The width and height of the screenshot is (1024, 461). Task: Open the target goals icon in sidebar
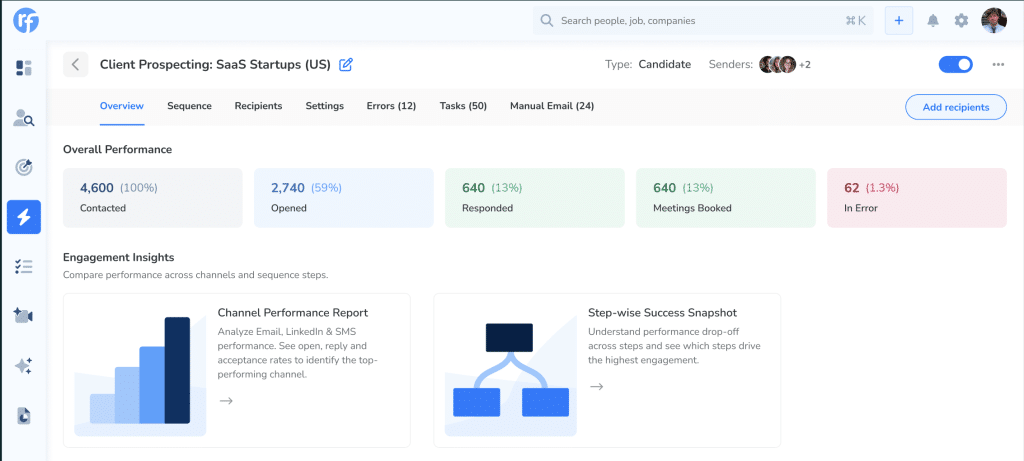(x=24, y=168)
